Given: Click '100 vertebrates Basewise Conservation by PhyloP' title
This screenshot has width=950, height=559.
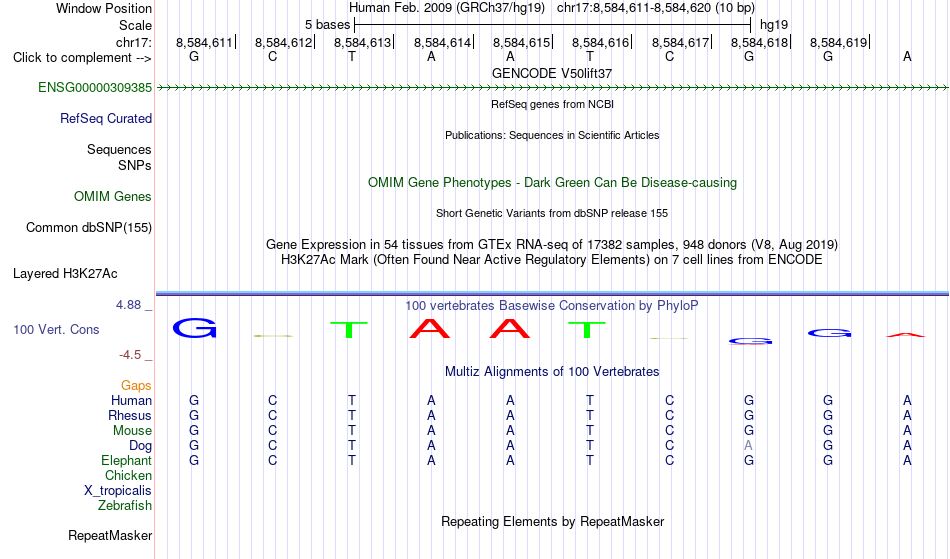Looking at the screenshot, I should (x=552, y=306).
